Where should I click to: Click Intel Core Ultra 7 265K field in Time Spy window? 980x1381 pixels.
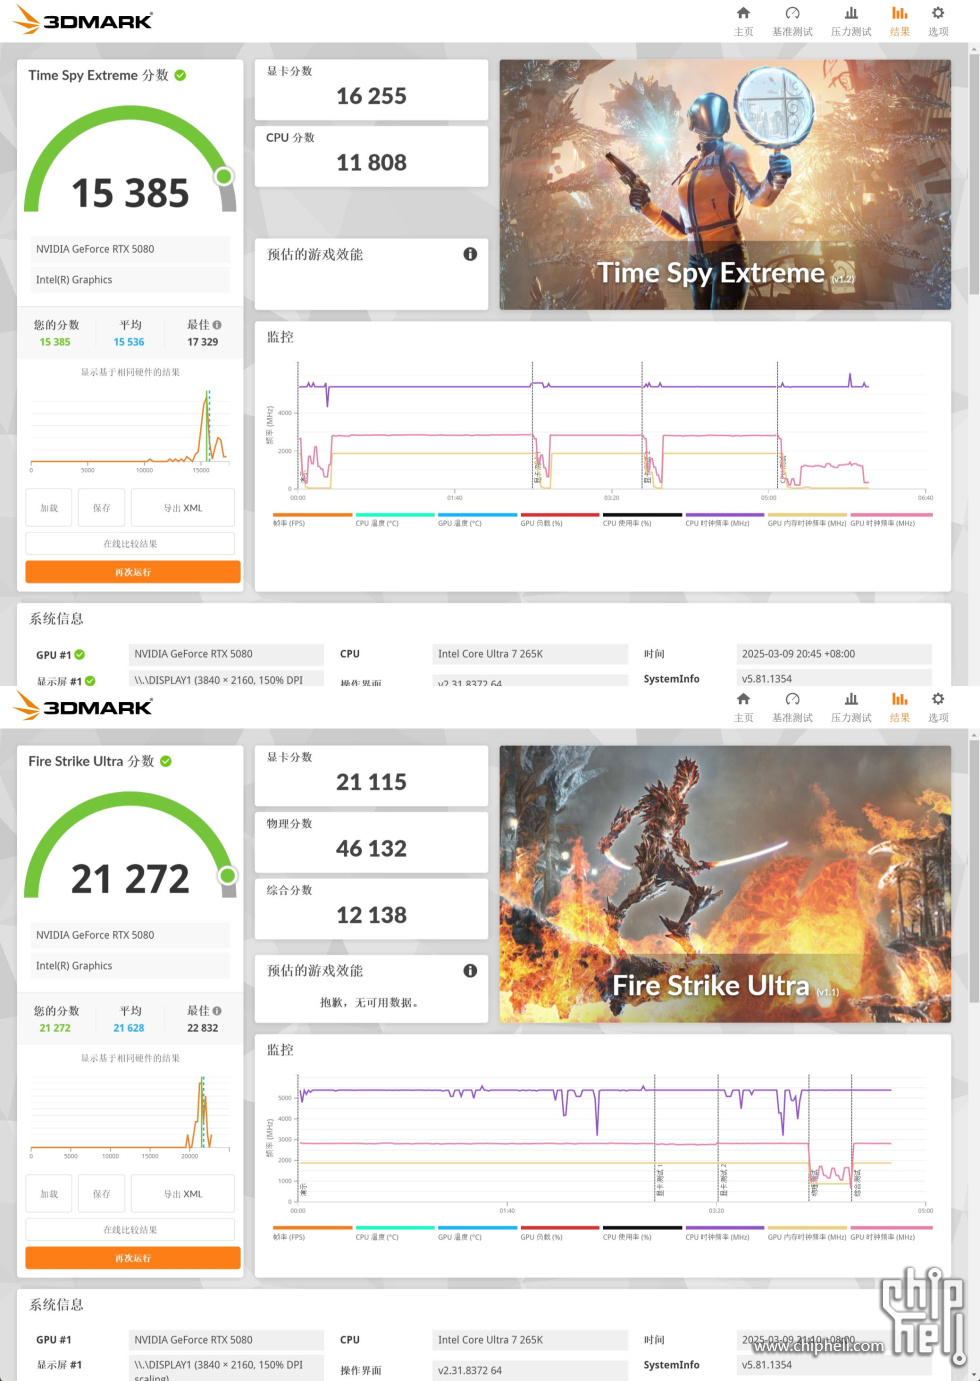pyautogui.click(x=530, y=654)
